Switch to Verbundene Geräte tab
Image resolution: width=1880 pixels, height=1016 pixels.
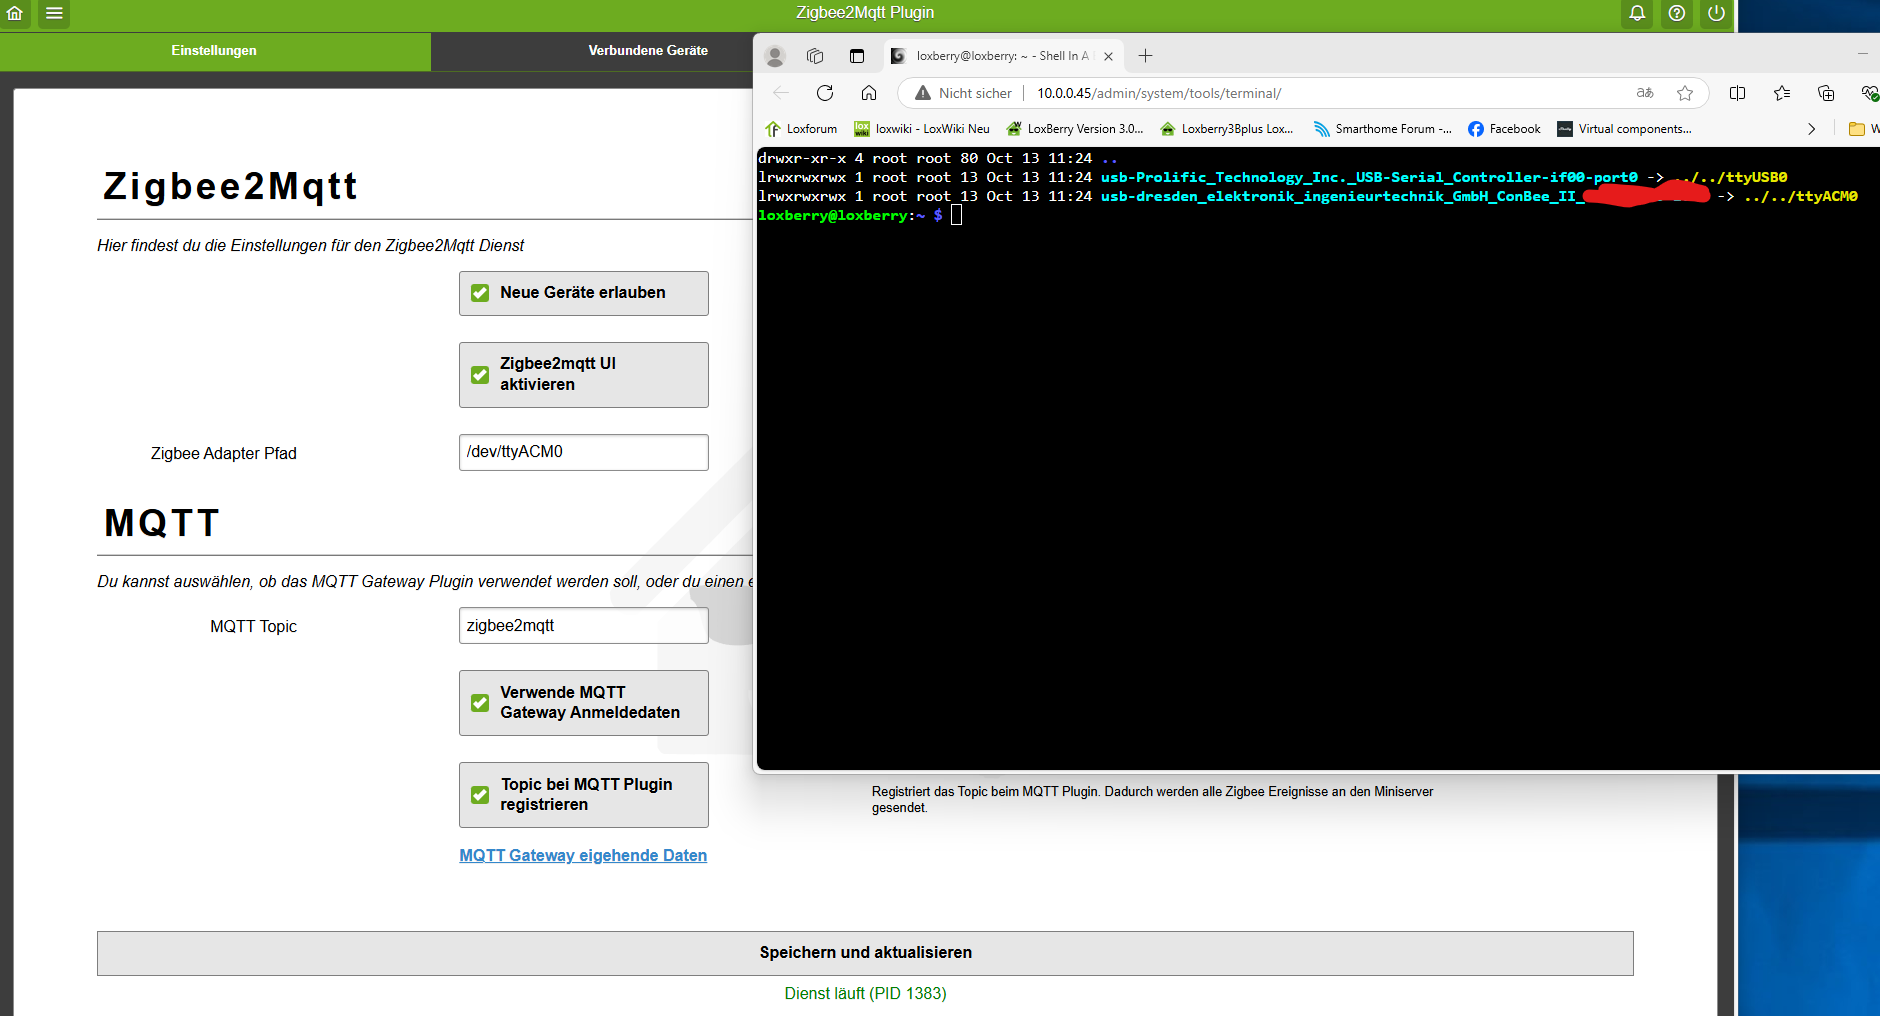[647, 51]
